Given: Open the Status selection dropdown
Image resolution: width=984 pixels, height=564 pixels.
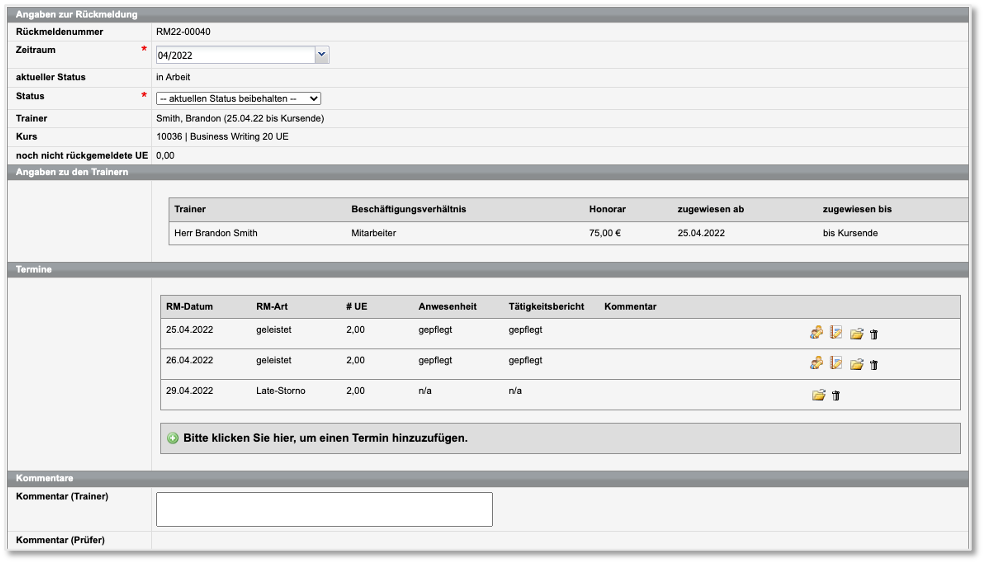Looking at the screenshot, I should point(238,99).
